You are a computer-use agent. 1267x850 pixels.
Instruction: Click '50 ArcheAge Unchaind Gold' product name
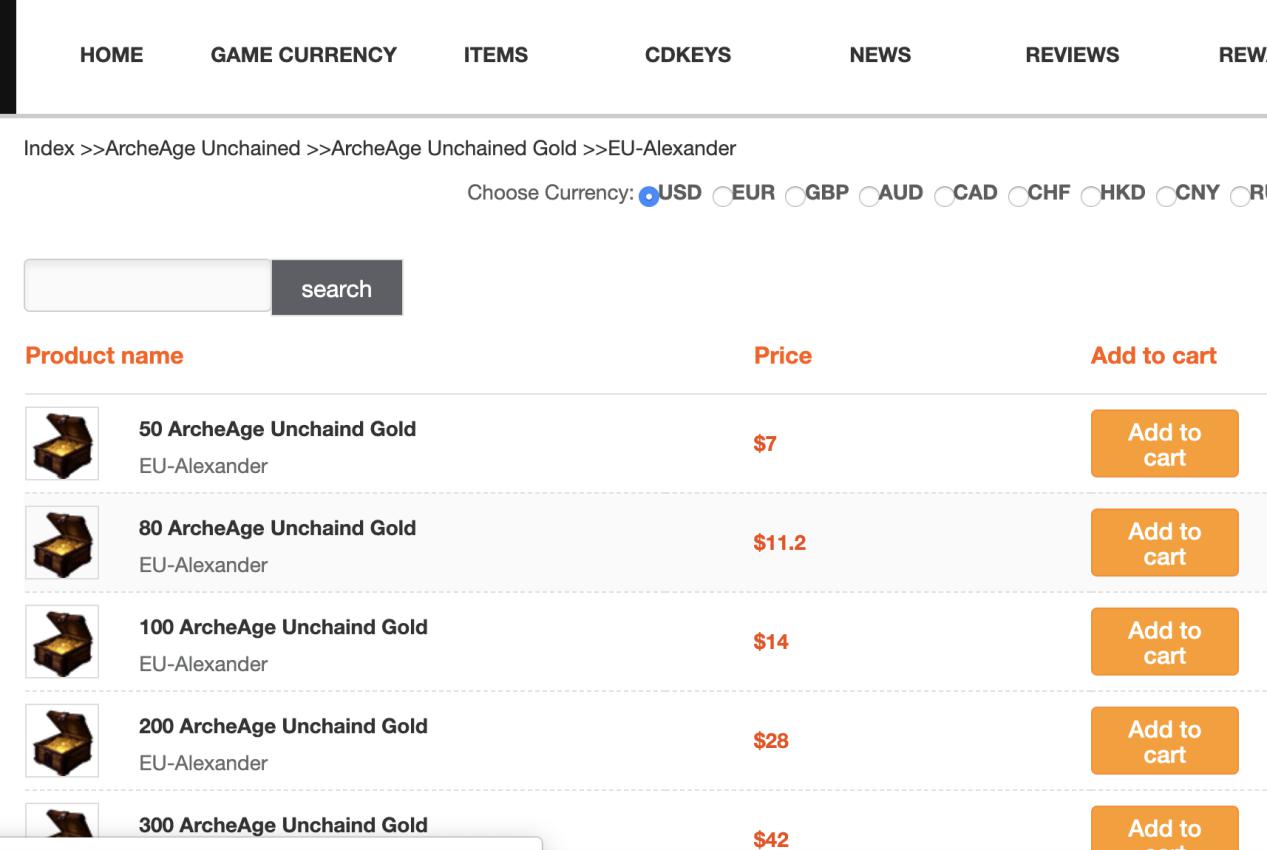[x=277, y=429]
